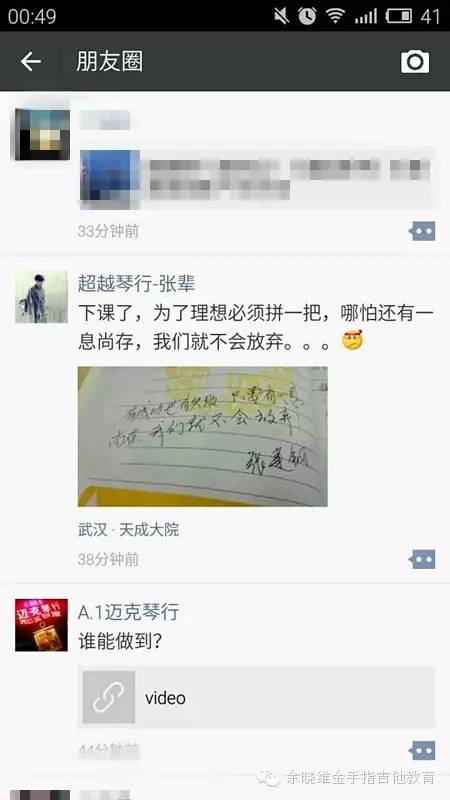450x800 pixels.
Task: Open the blurred shared link card
Action: click(257, 179)
